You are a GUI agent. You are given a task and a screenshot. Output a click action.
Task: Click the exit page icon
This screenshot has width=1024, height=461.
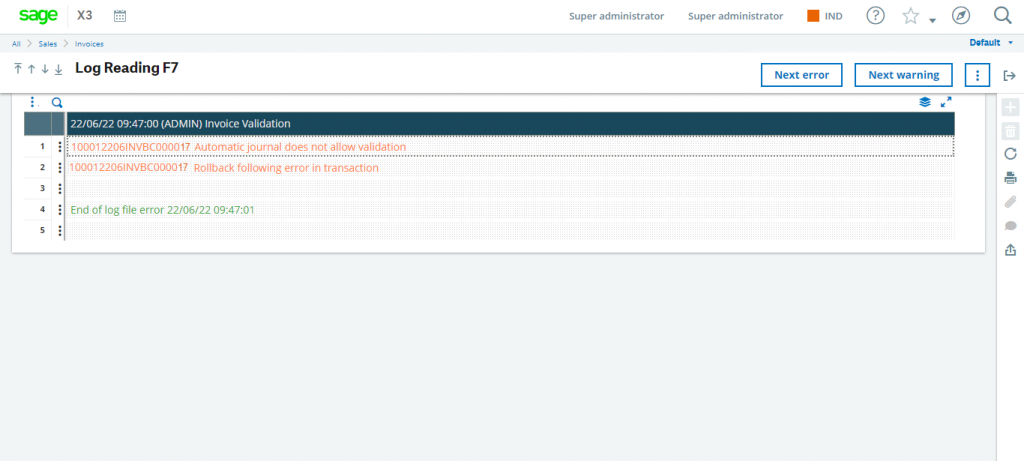pyautogui.click(x=1009, y=76)
